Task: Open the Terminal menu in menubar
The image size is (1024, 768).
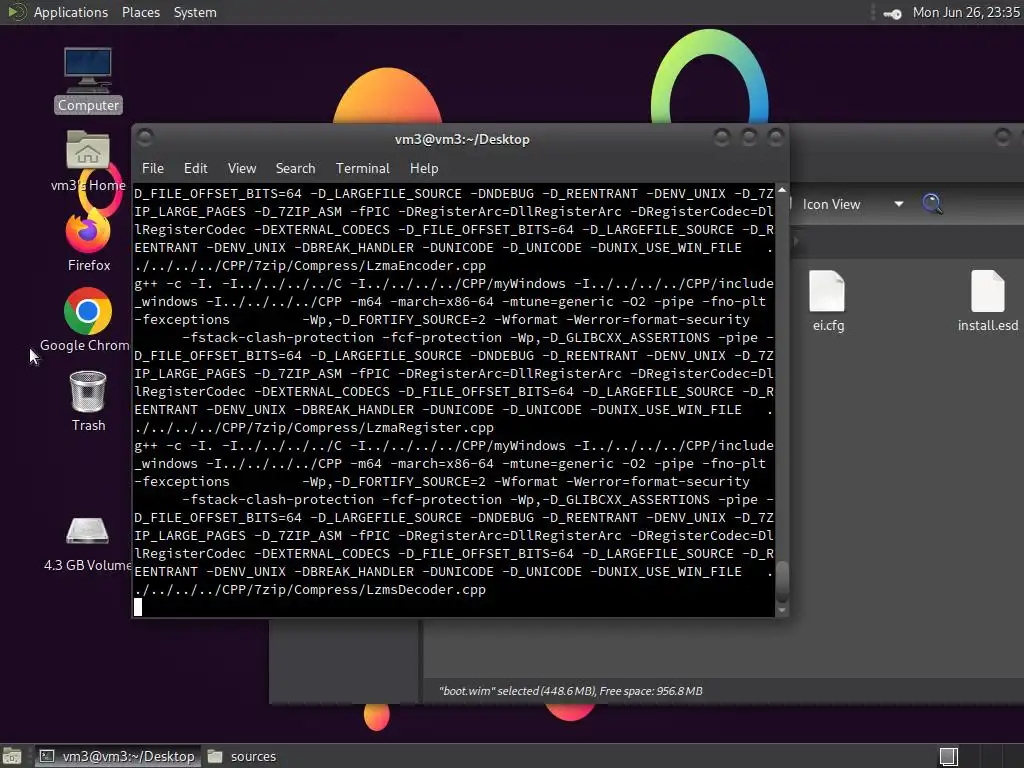Action: tap(362, 168)
